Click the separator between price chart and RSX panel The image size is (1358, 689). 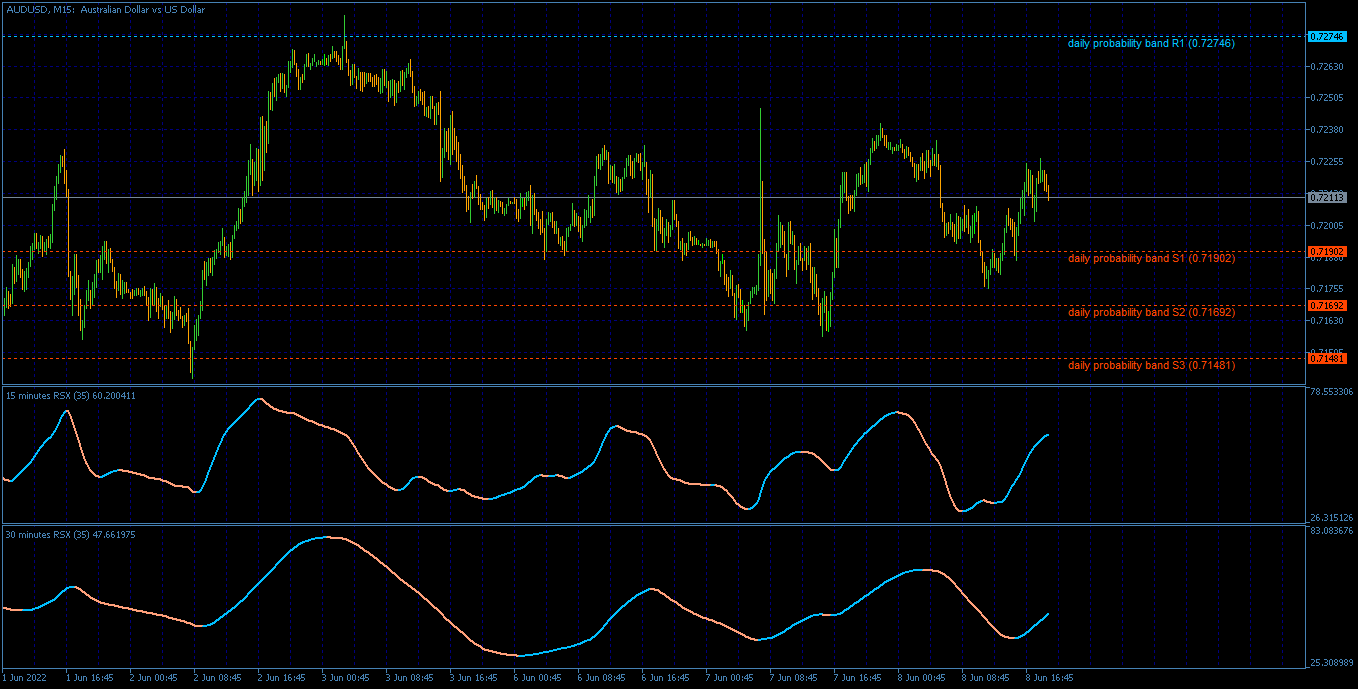tap(654, 385)
